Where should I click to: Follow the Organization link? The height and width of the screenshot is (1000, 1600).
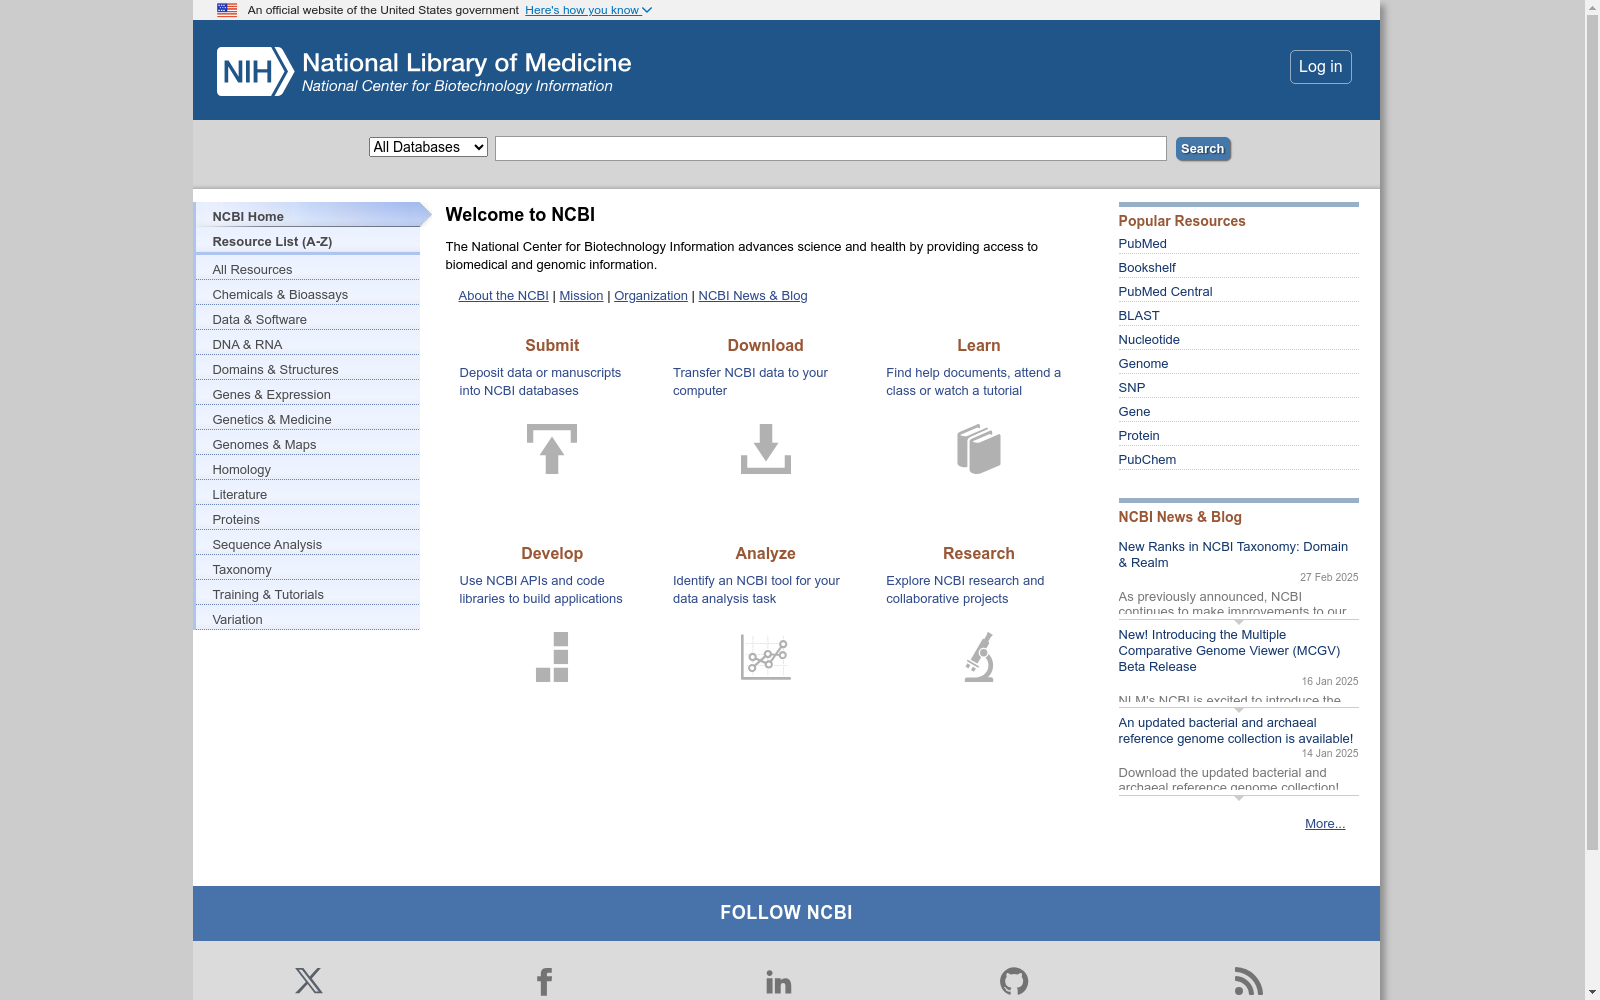(651, 296)
